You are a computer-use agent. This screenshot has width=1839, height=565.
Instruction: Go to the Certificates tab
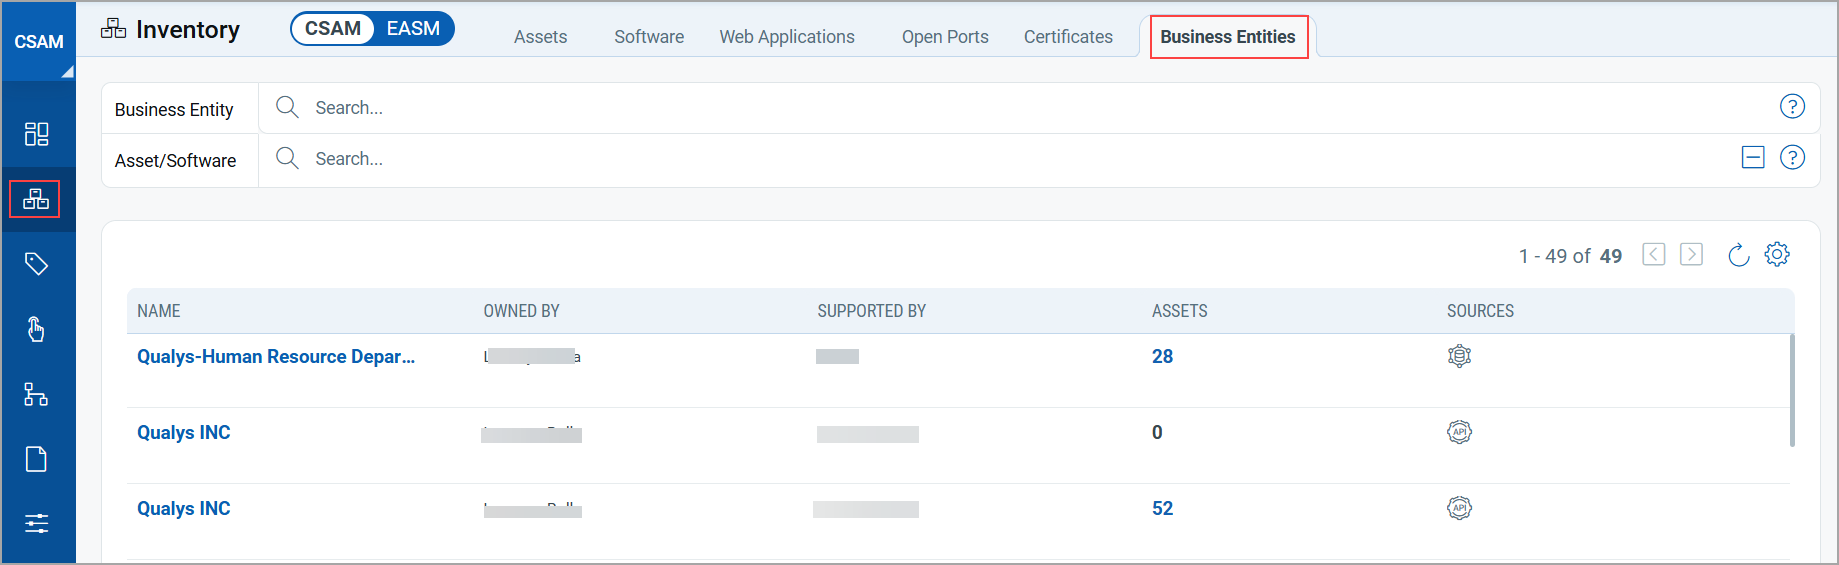pyautogui.click(x=1068, y=37)
